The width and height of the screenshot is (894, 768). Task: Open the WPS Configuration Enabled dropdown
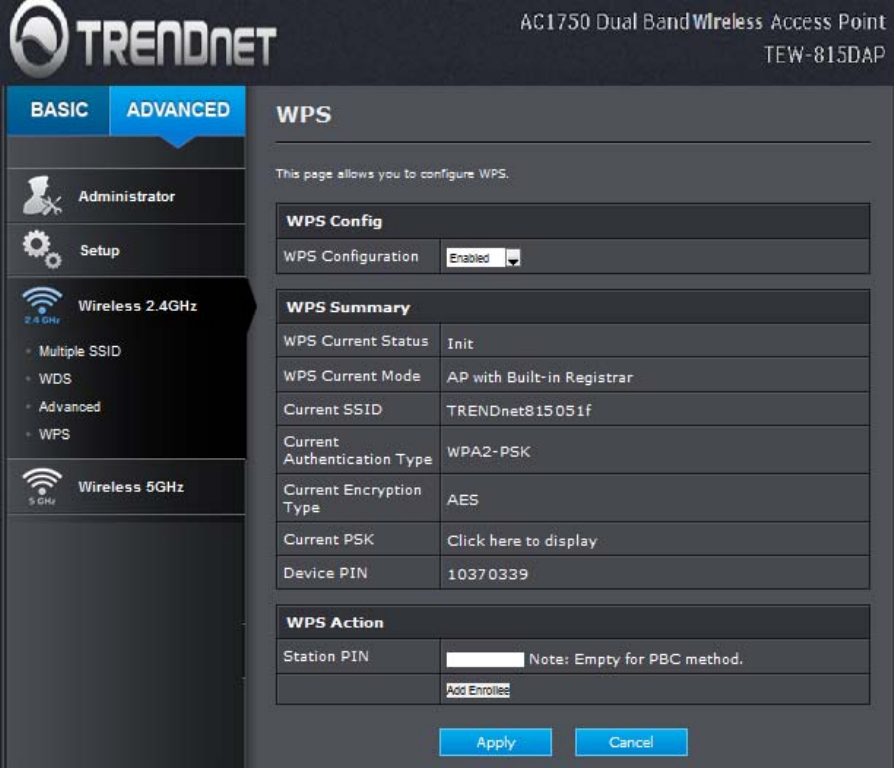483,258
